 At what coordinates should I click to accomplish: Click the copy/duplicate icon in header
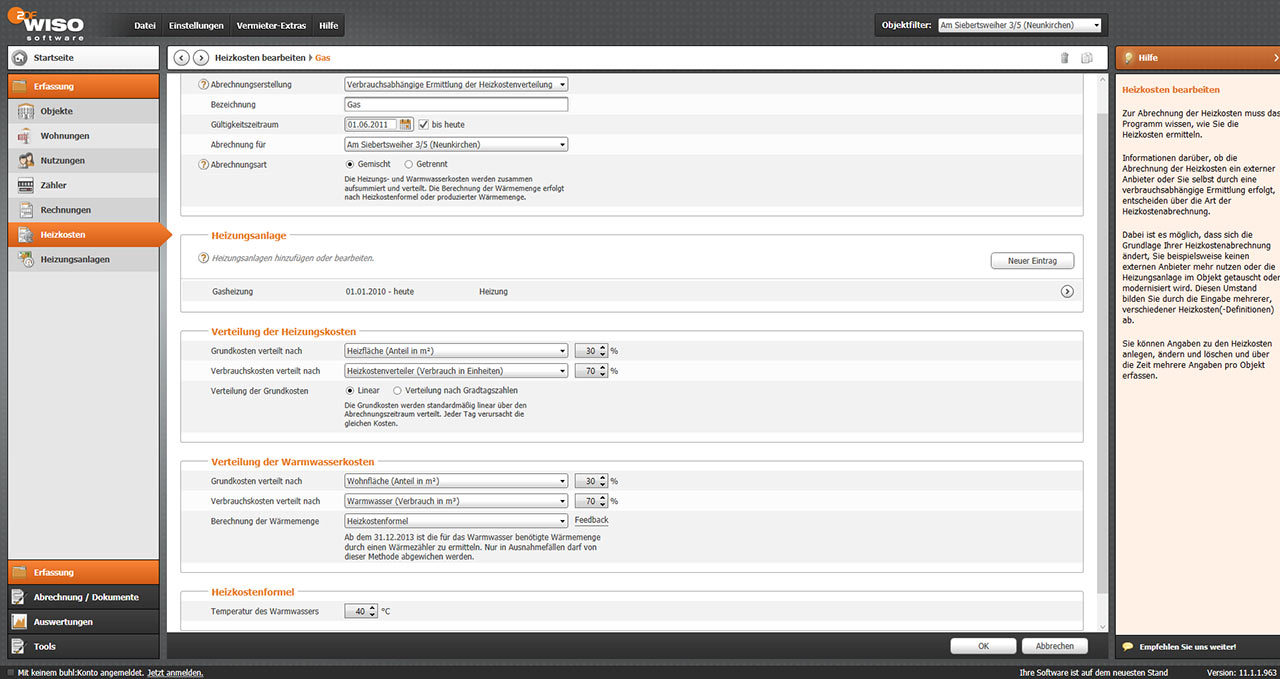pyautogui.click(x=1087, y=58)
